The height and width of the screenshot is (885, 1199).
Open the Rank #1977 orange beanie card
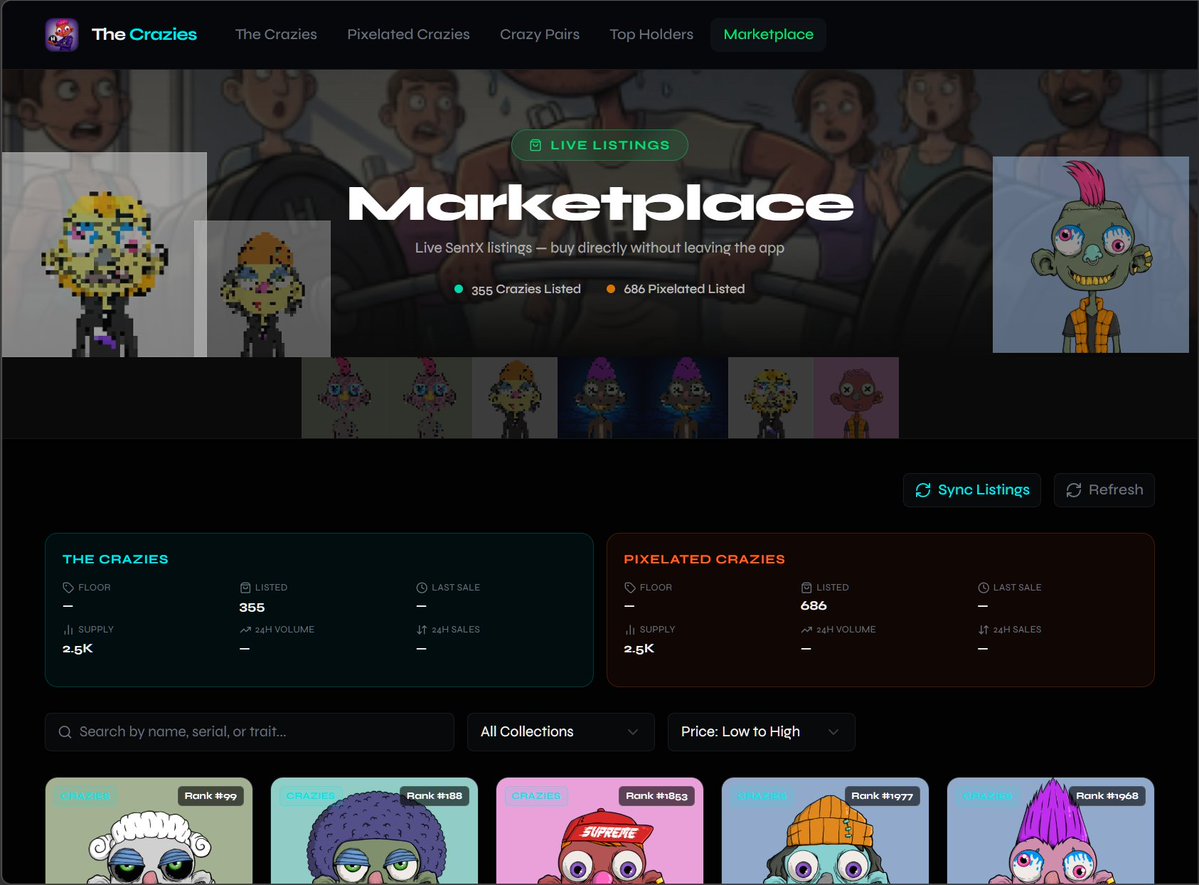[x=825, y=831]
